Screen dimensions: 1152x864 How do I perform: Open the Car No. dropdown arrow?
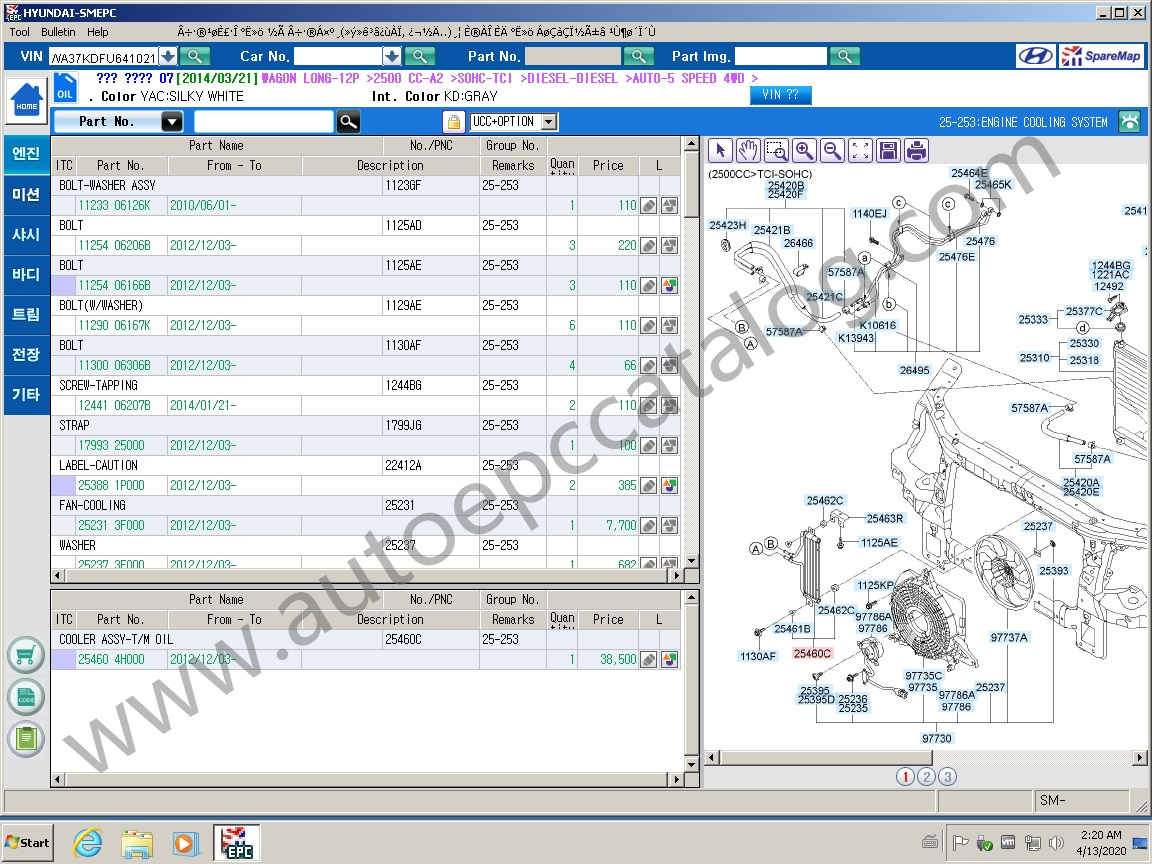pos(392,56)
